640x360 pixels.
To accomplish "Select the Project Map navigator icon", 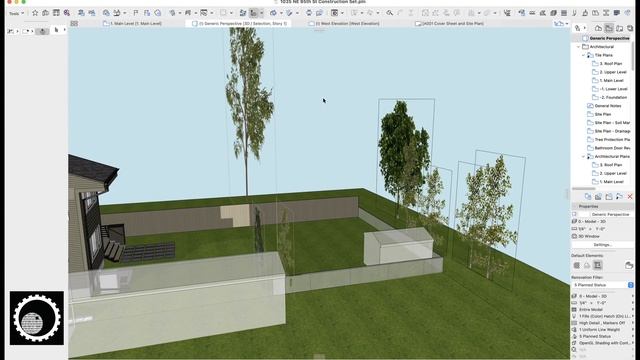I will point(598,28).
